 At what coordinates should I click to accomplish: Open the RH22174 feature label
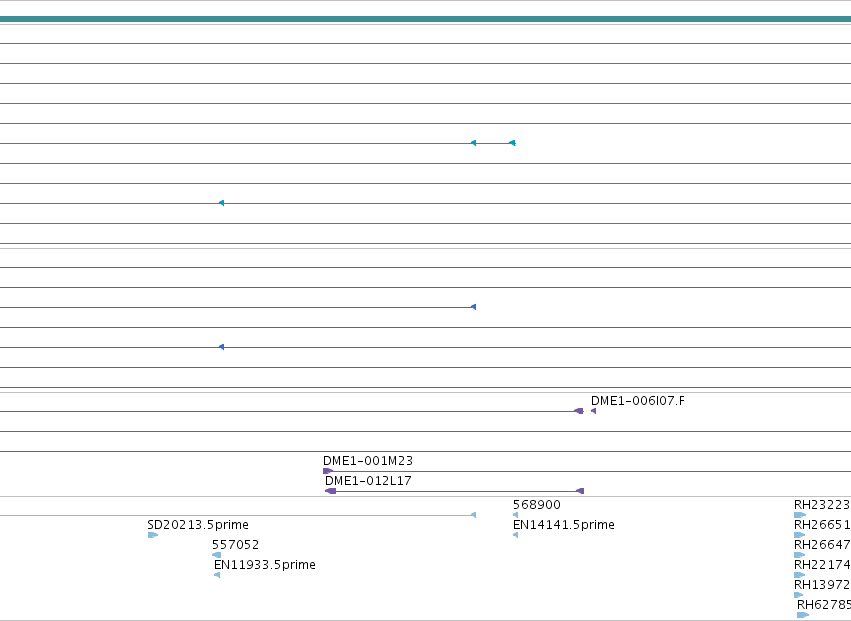[822, 565]
